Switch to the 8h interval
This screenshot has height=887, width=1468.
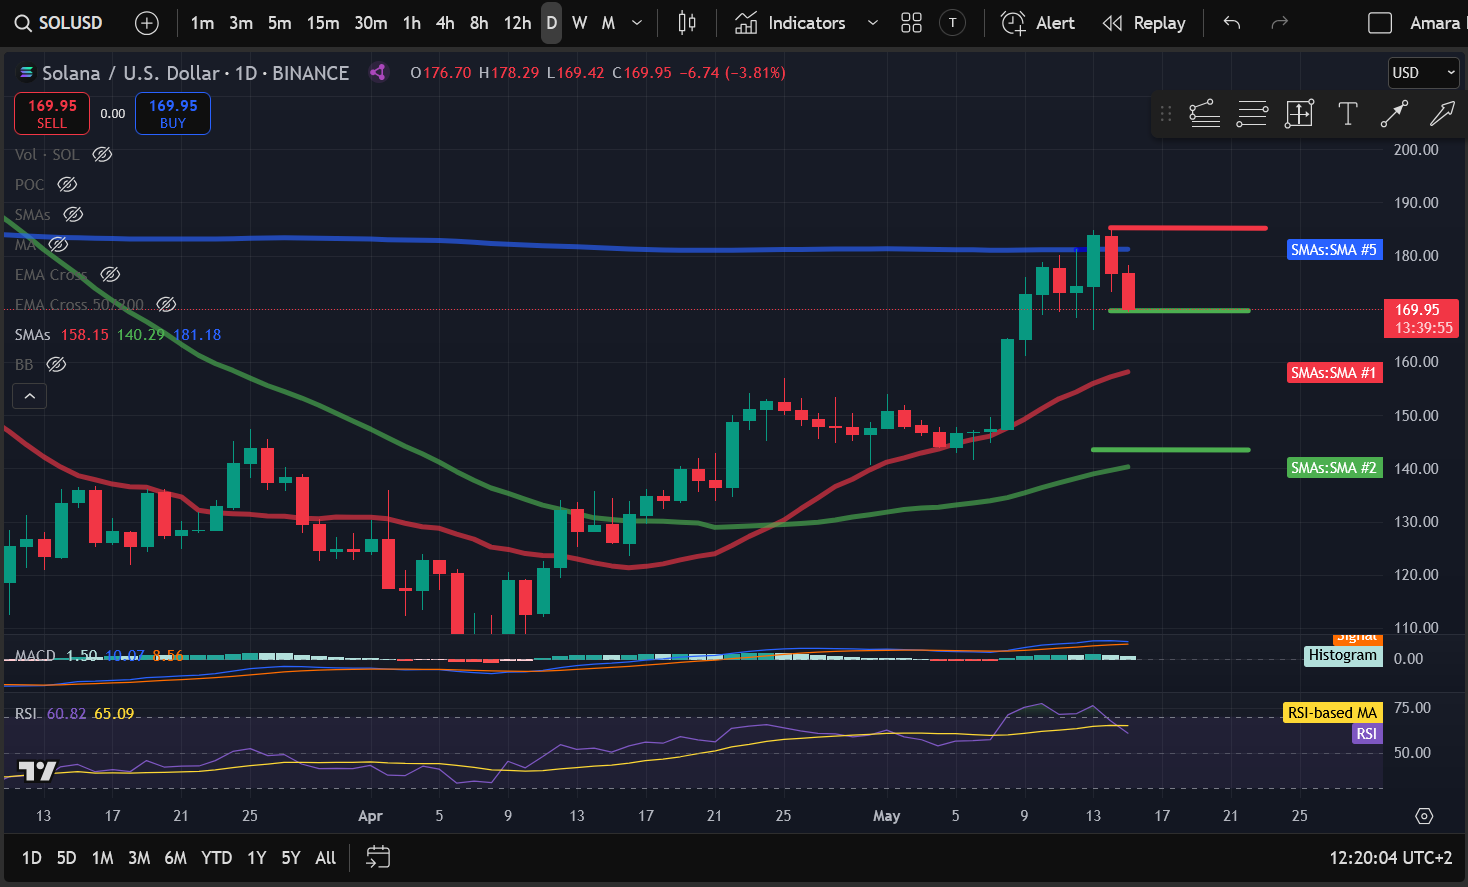[x=479, y=23]
